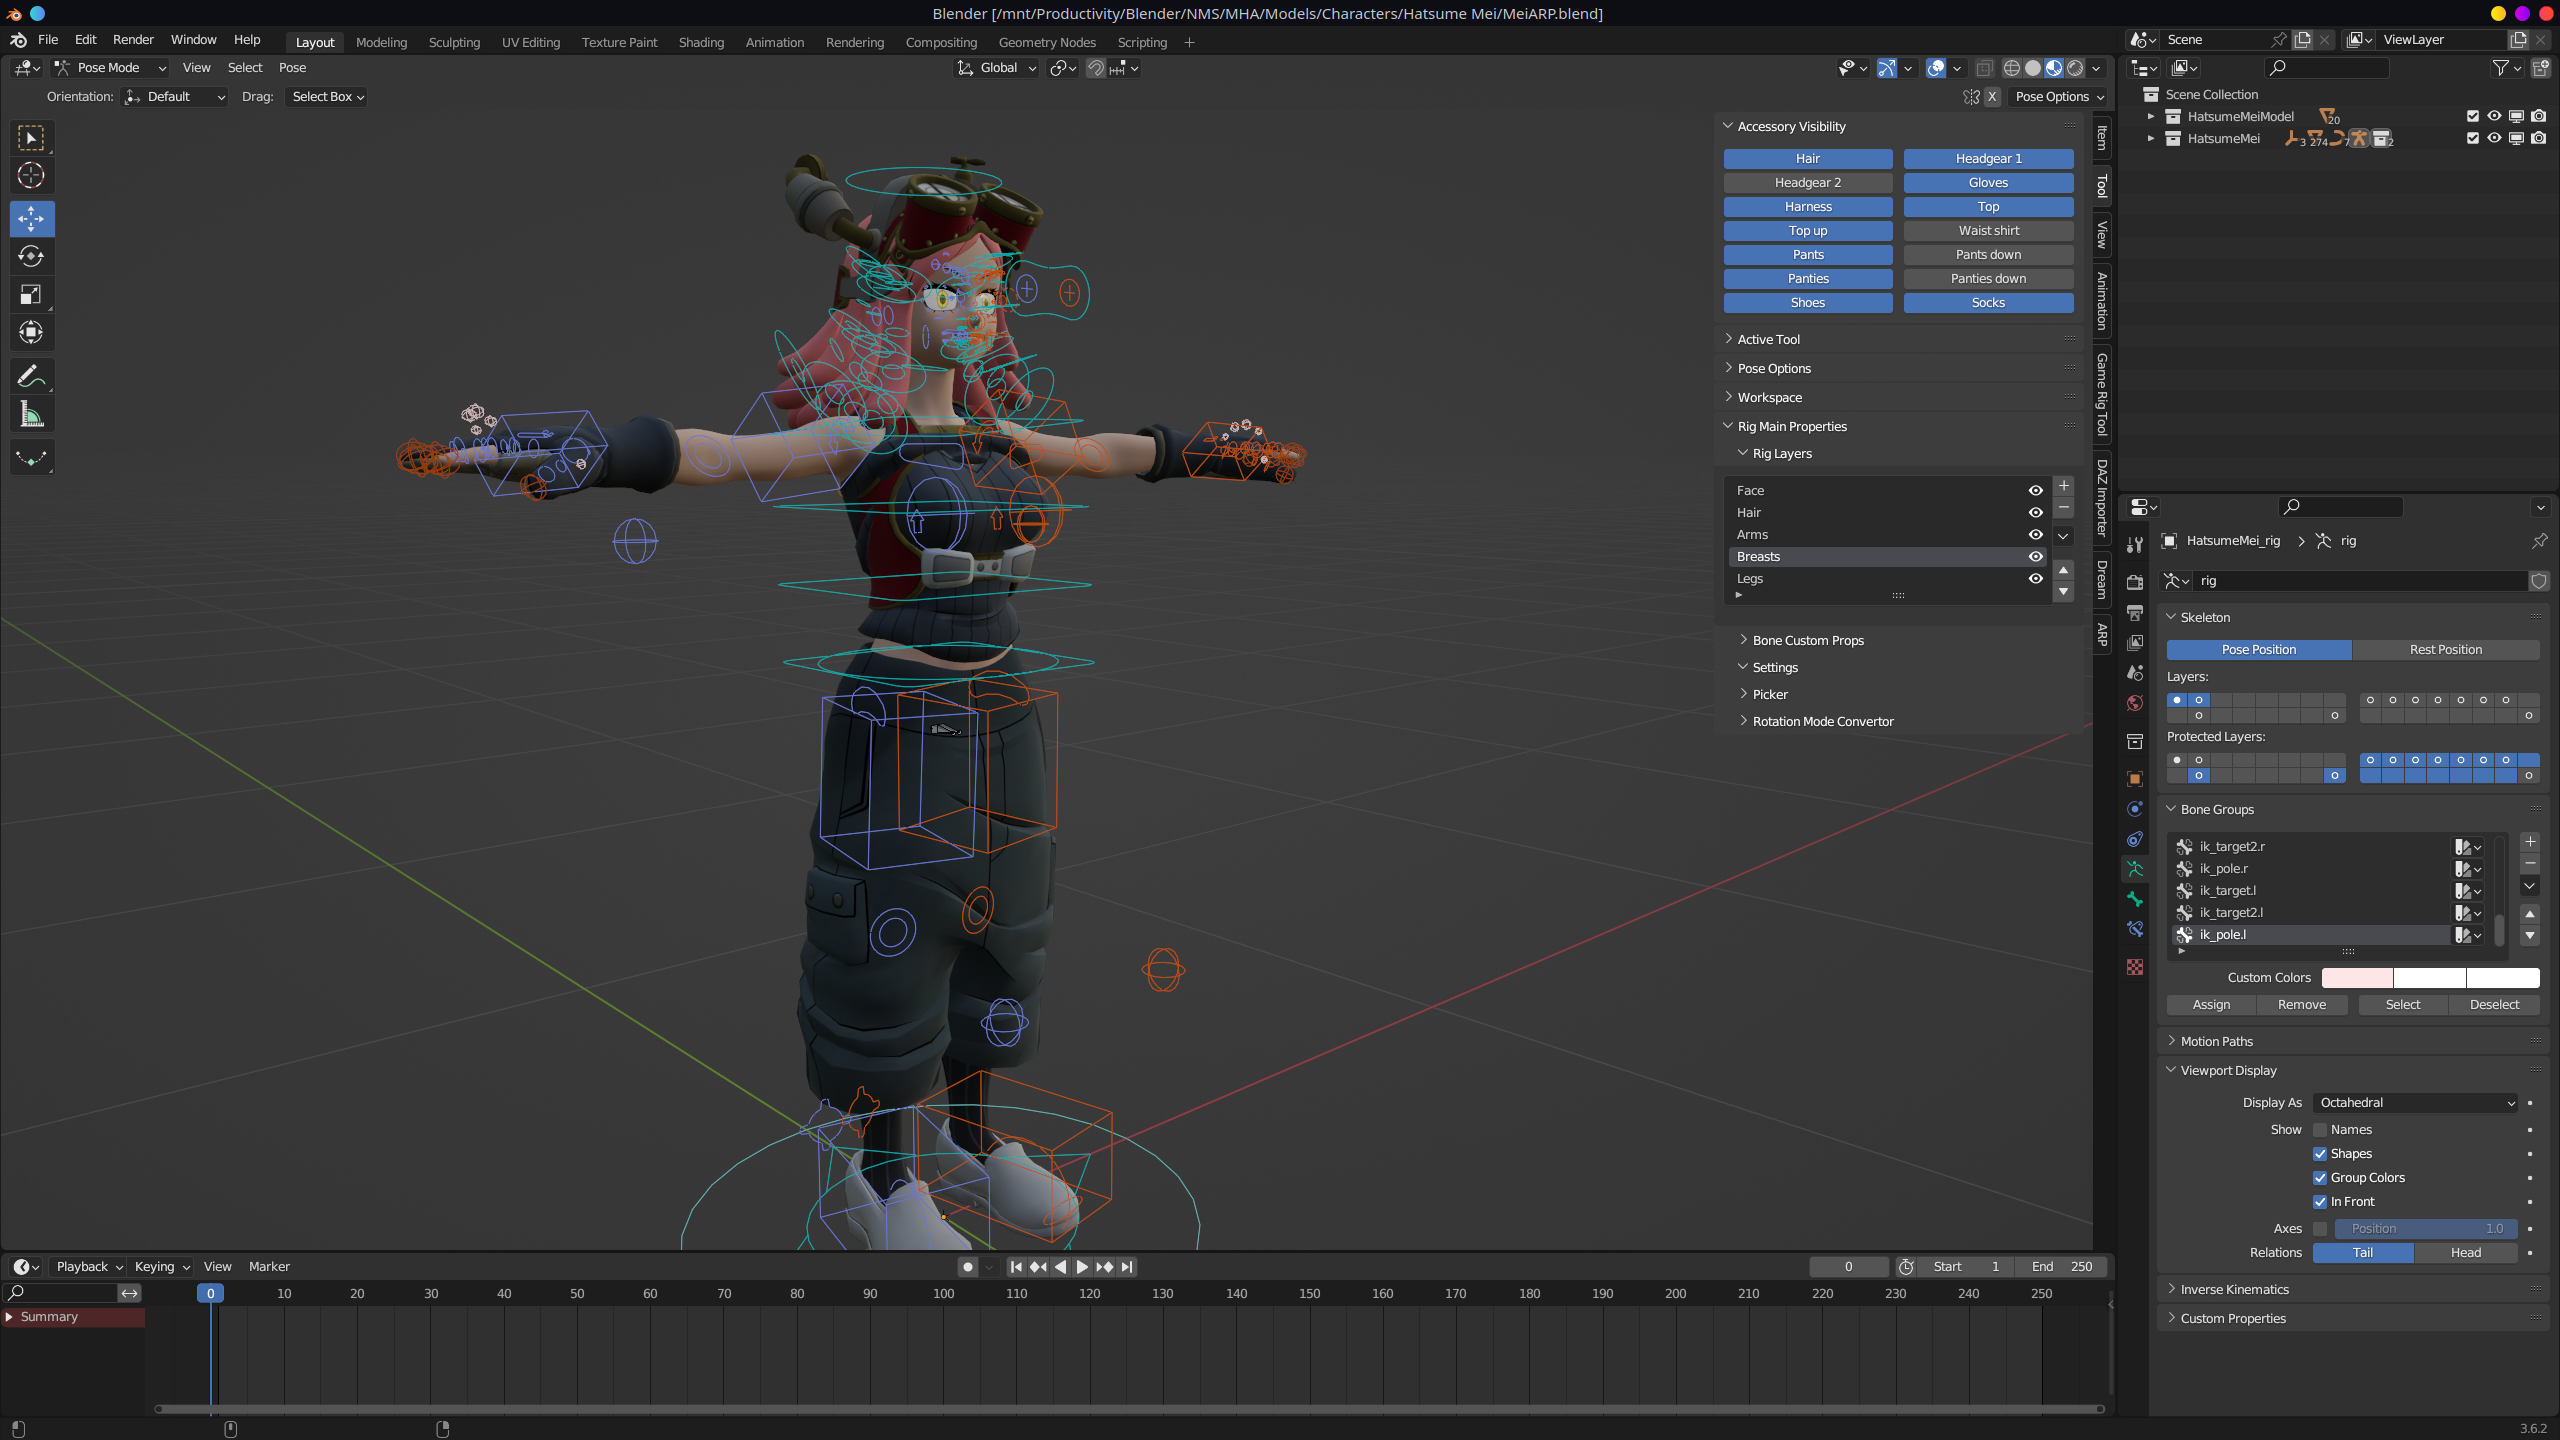Switch to the Shading workspace tab
Image resolution: width=2560 pixels, height=1440 pixels.
point(701,42)
